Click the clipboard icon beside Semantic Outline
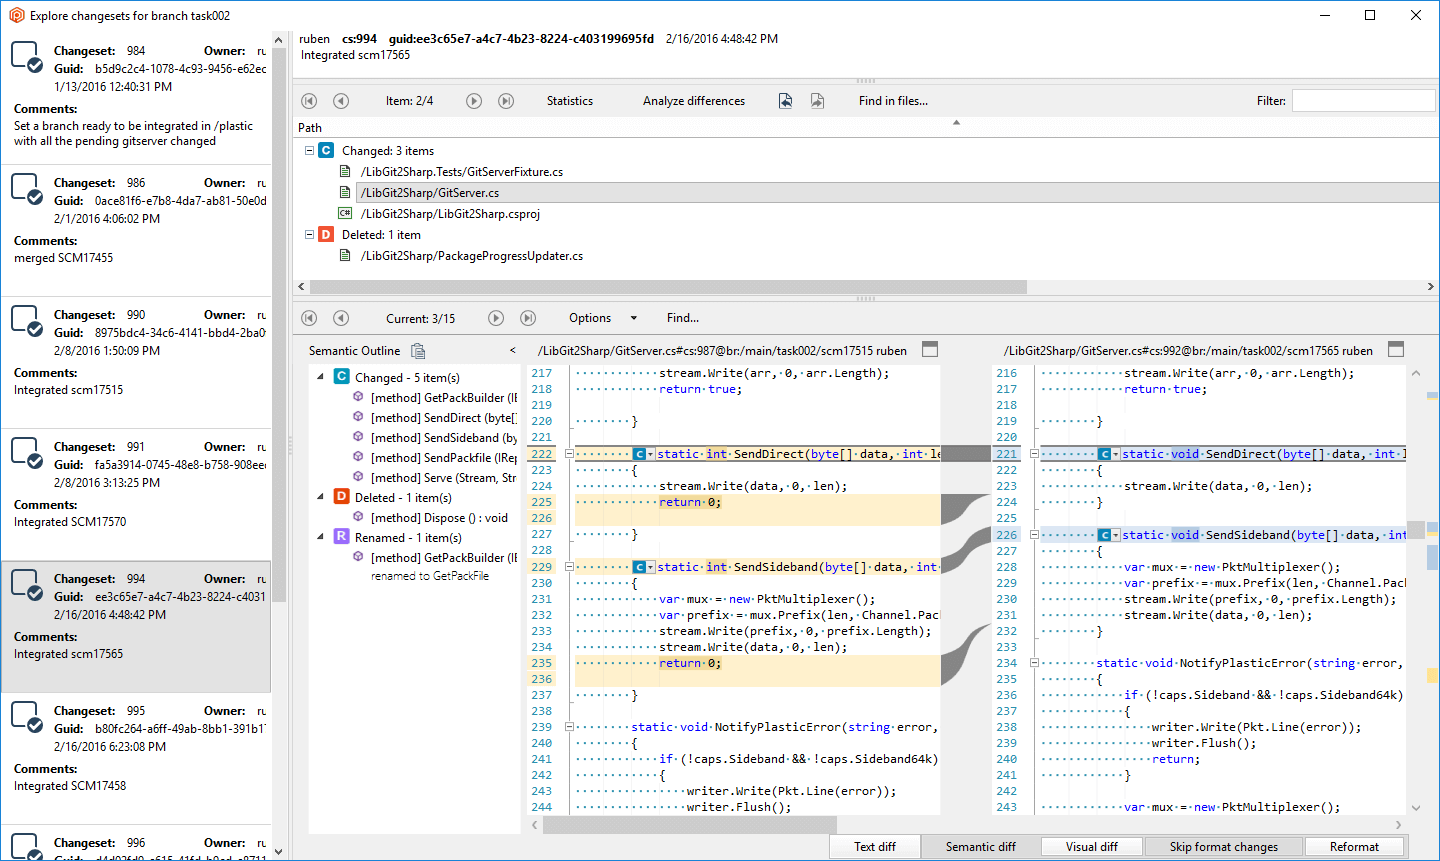Image resolution: width=1440 pixels, height=861 pixels. [417, 350]
